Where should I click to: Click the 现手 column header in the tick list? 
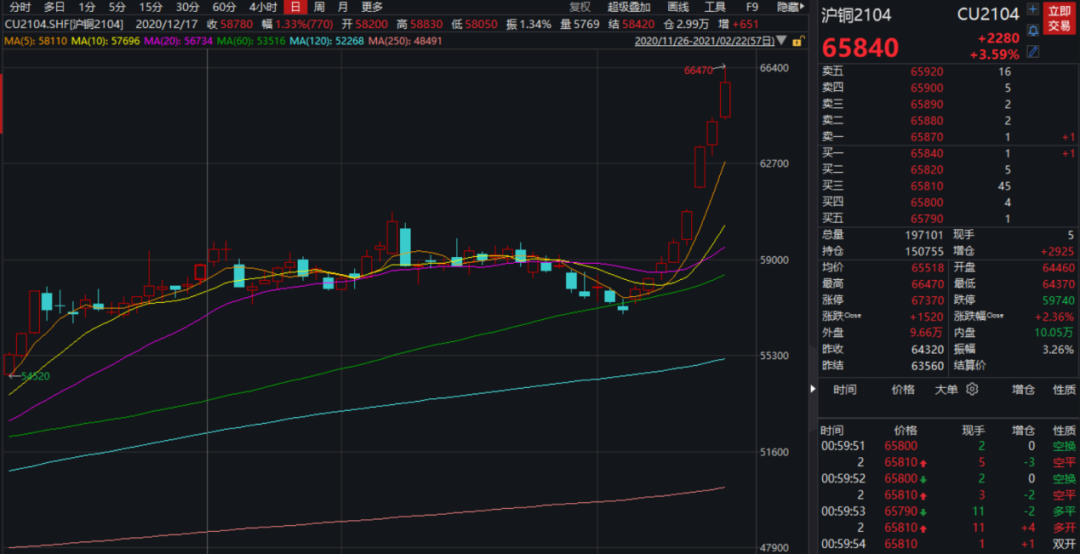[x=973, y=431]
